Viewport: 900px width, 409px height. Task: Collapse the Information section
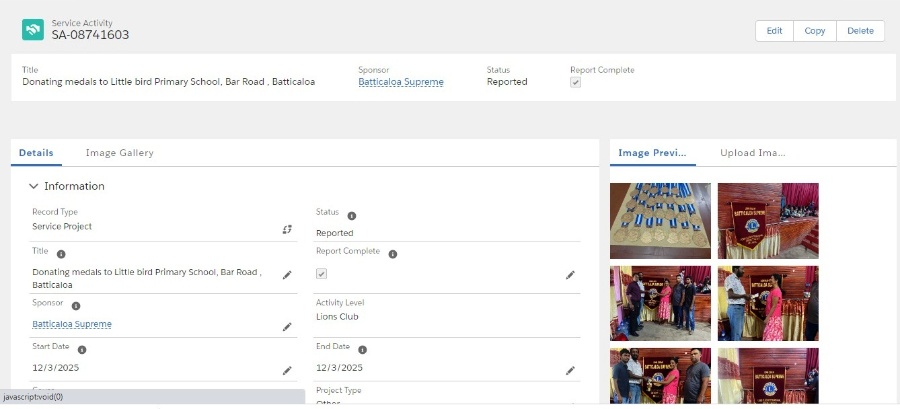[34, 186]
